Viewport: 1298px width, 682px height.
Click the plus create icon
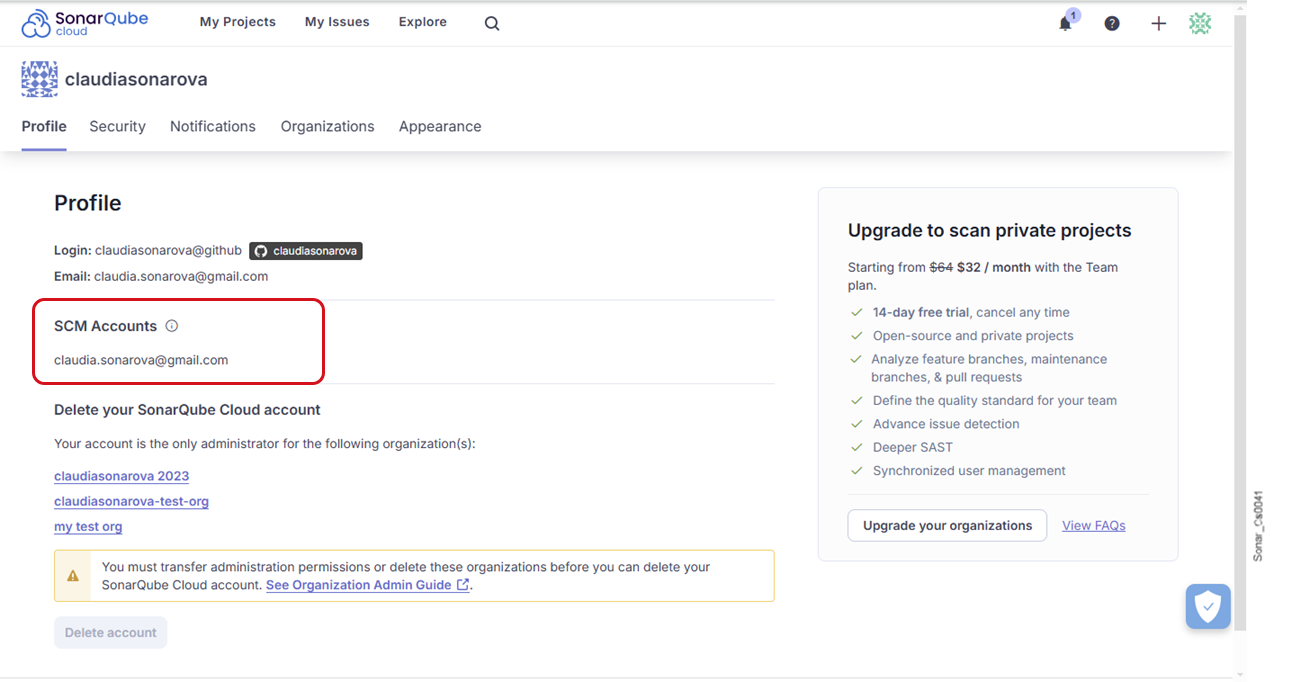click(x=1158, y=23)
